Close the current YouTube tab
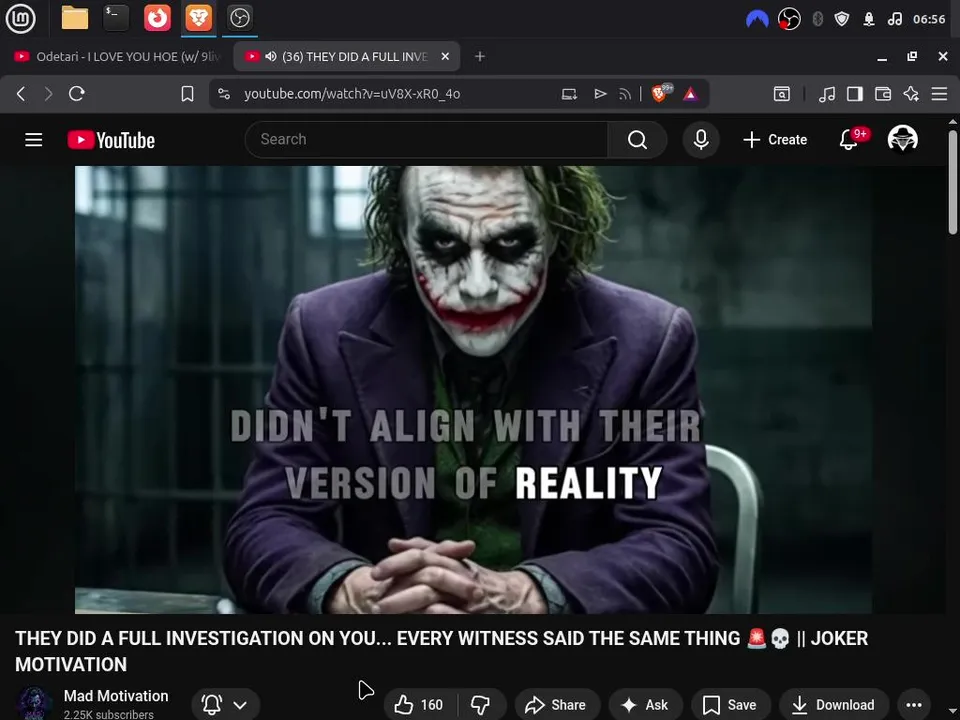 pyautogui.click(x=445, y=56)
